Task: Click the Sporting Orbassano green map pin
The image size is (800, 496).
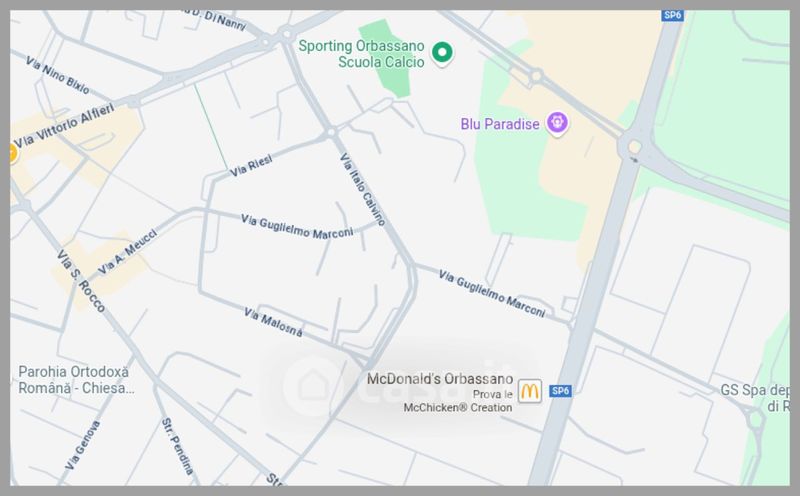Action: pyautogui.click(x=442, y=53)
